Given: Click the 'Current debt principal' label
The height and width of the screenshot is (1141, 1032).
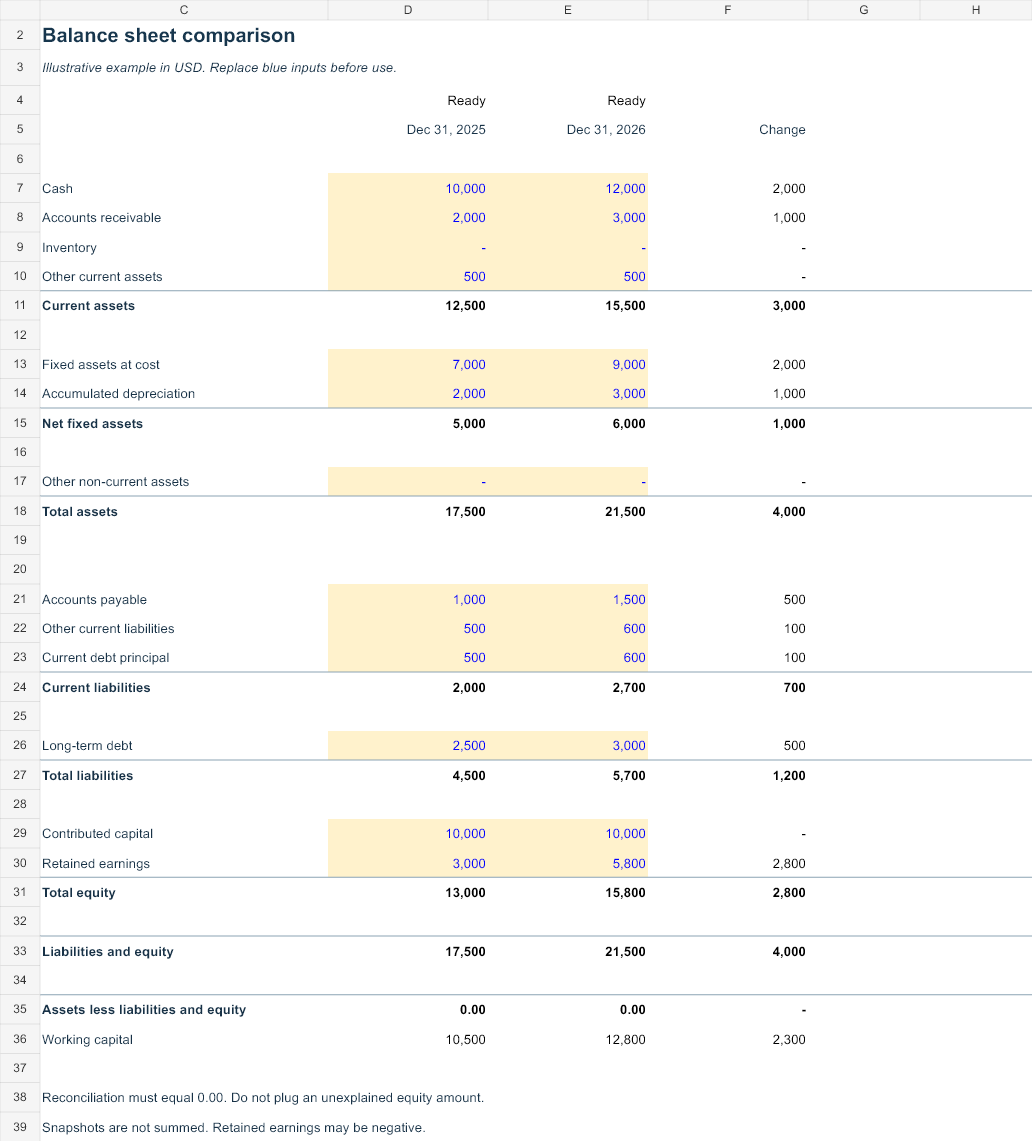Looking at the screenshot, I should (x=106, y=658).
